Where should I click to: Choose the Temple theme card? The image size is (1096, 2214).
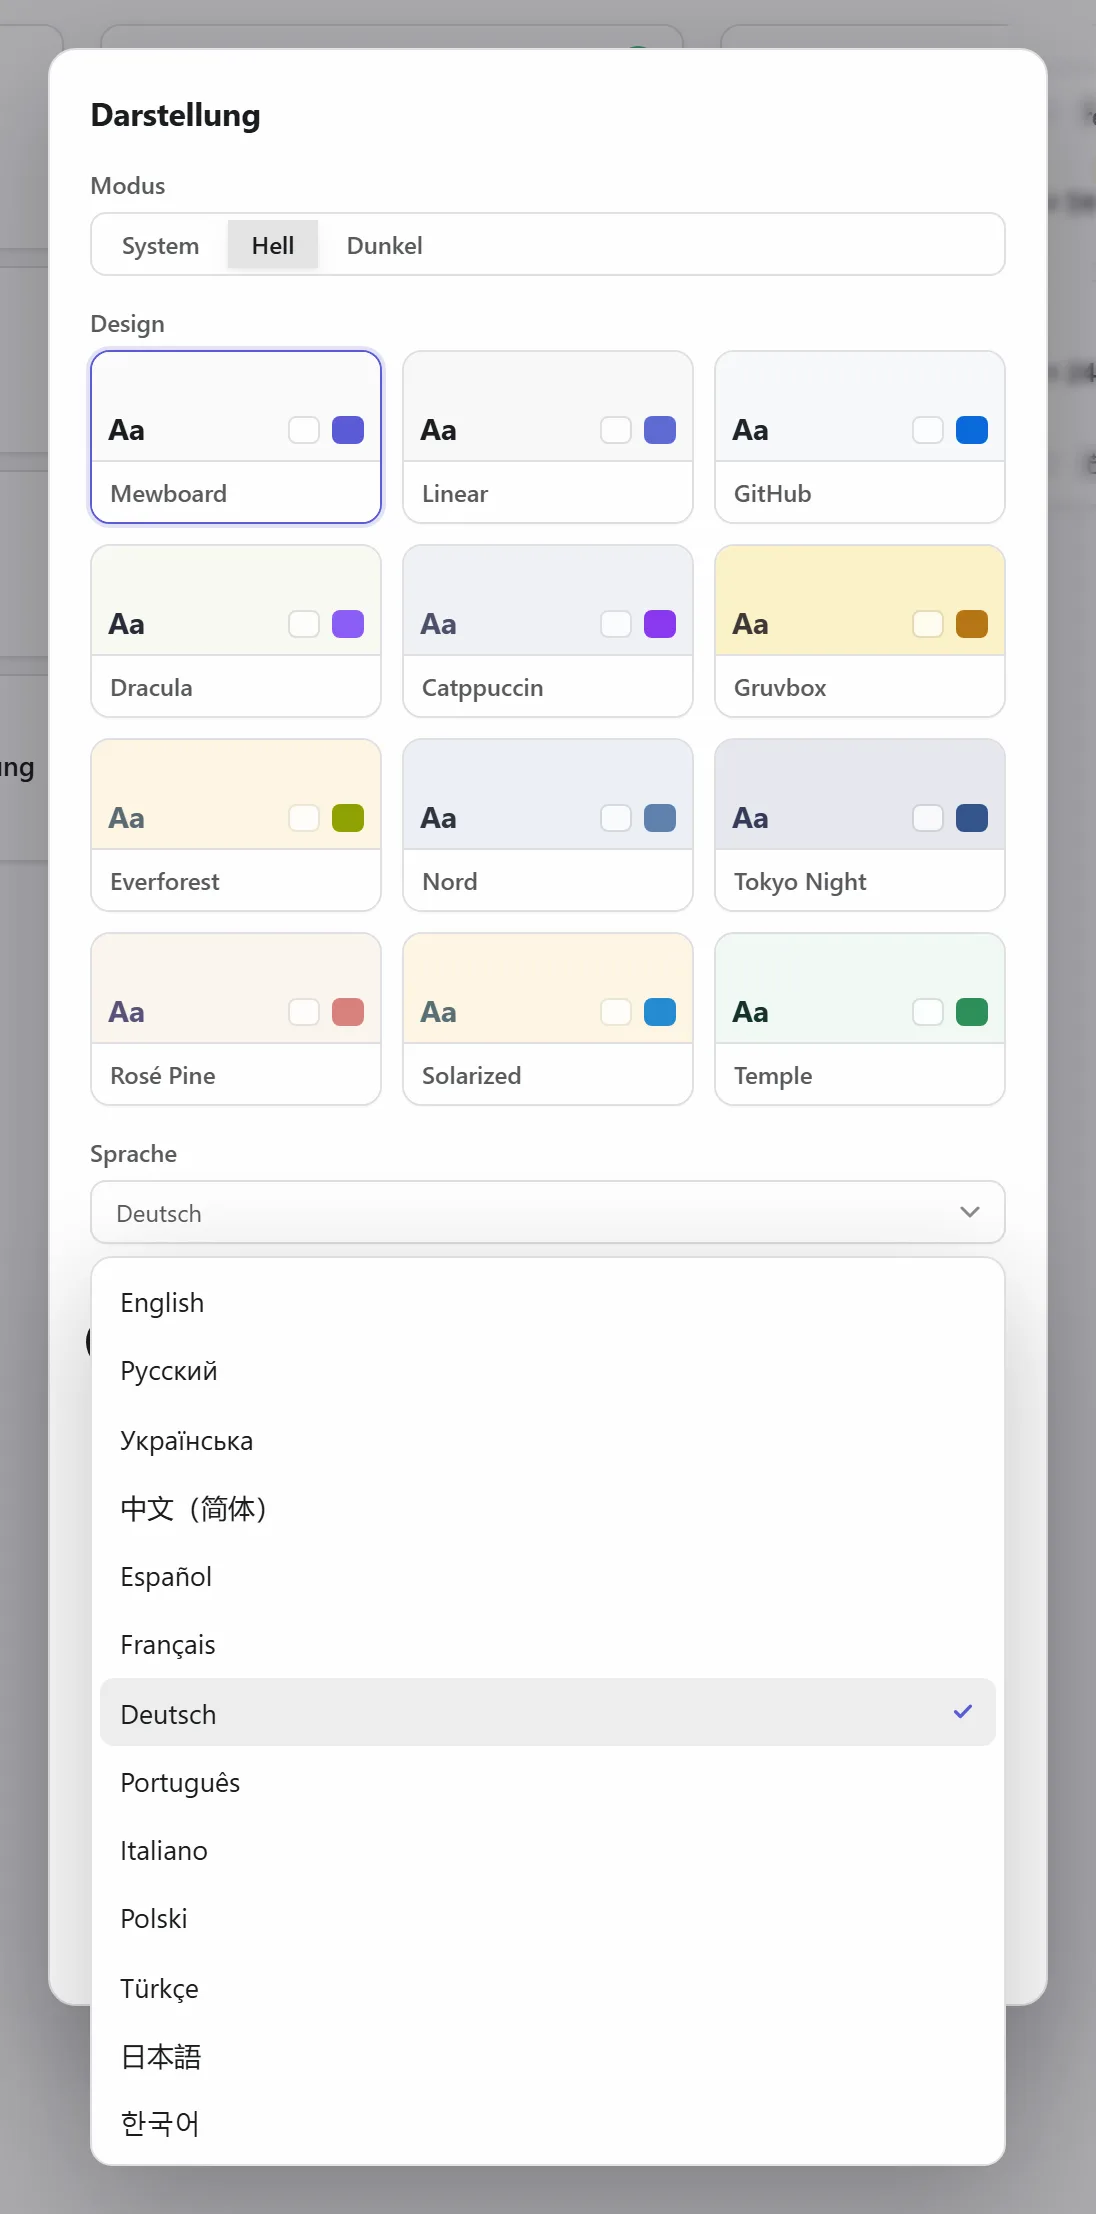pos(860,1019)
